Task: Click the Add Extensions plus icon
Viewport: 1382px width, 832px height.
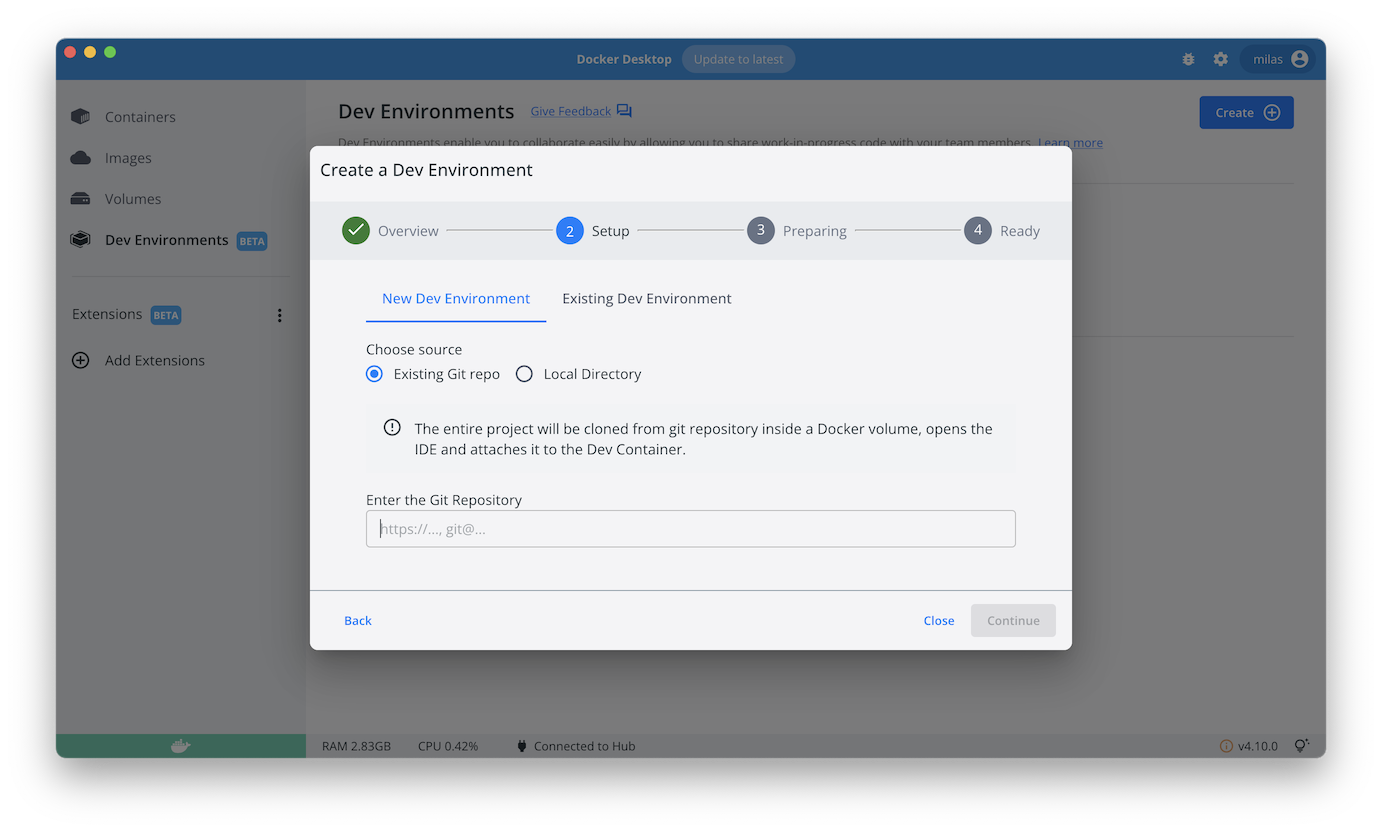Action: point(80,360)
